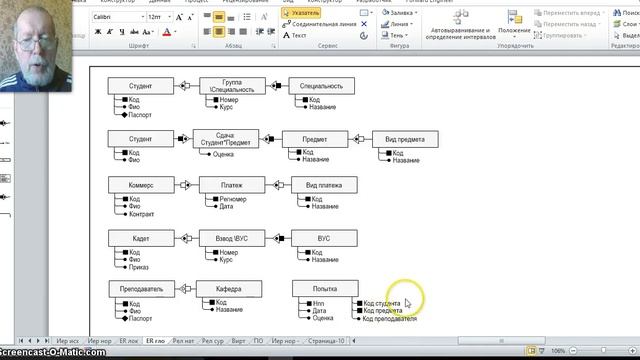This screenshot has height=360, width=640.
Task: Open the Линия line dropdown
Action: [397, 24]
